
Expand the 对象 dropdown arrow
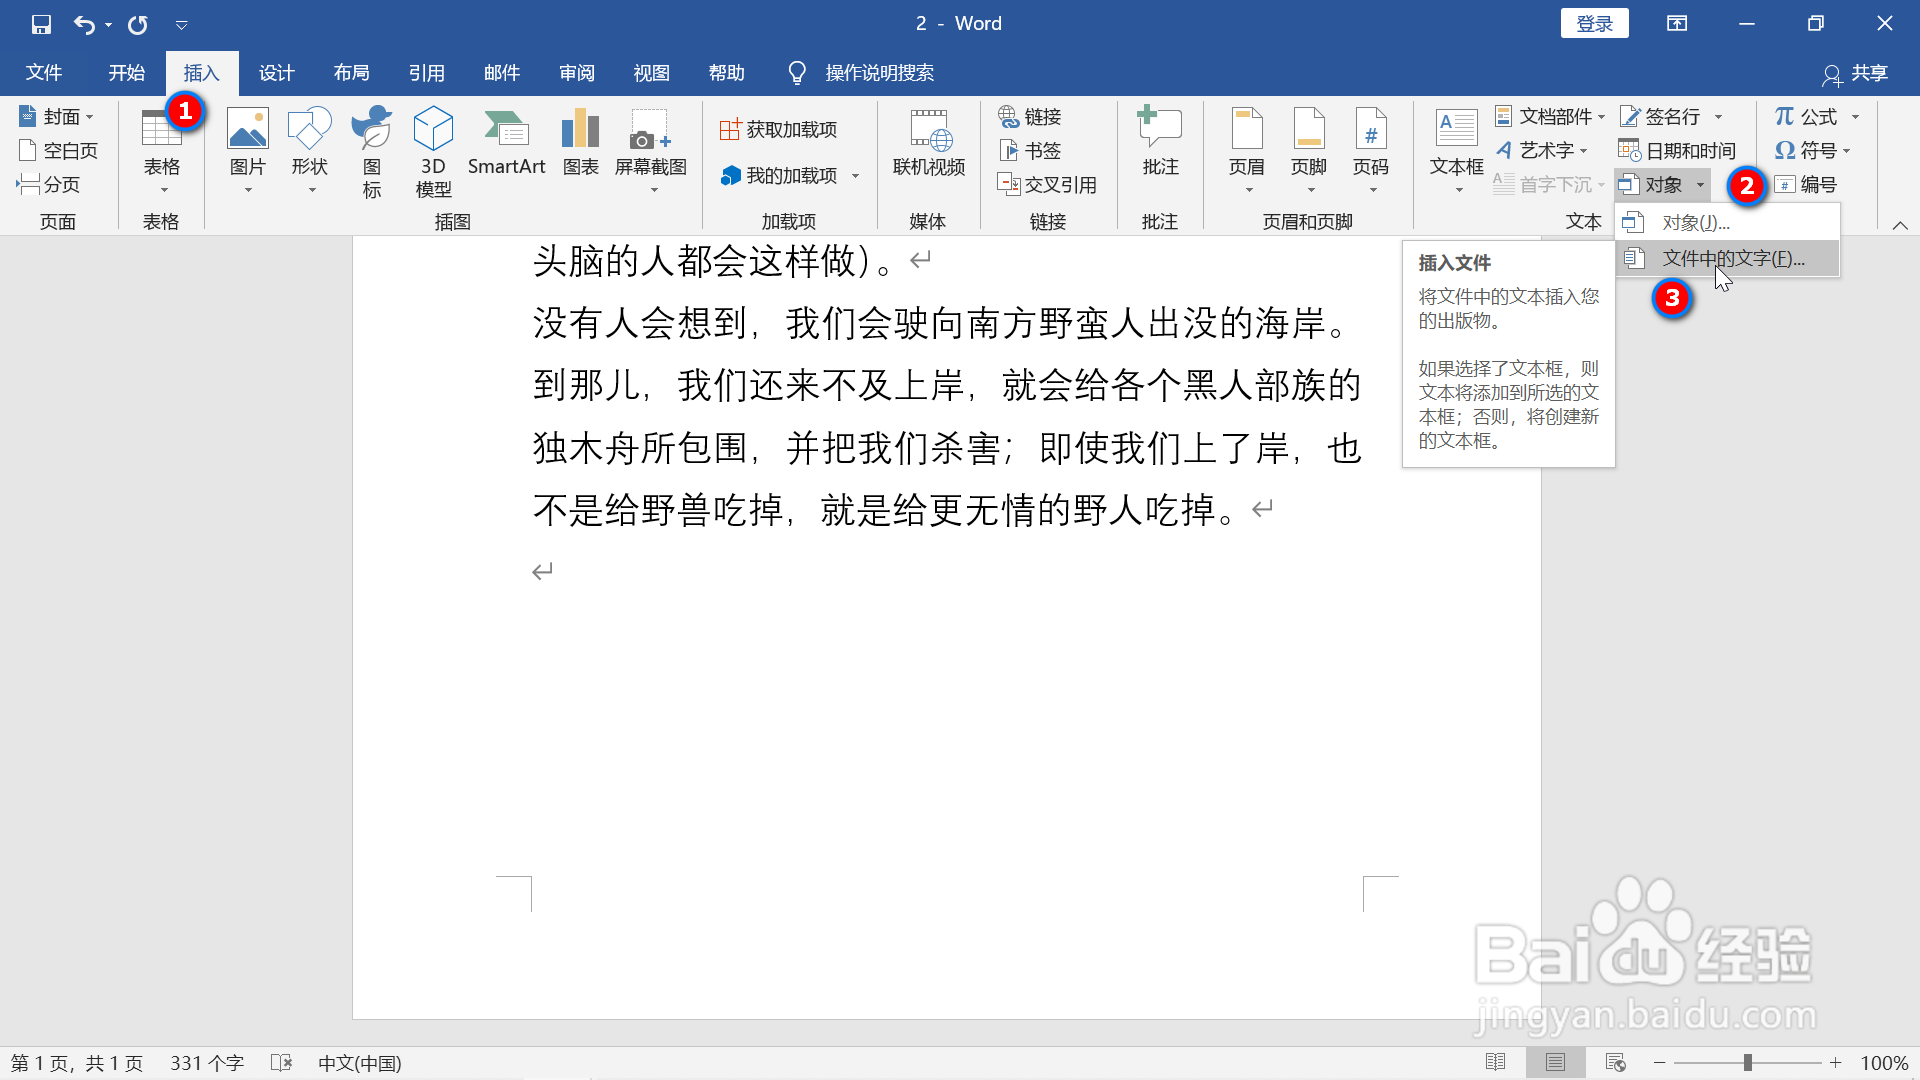[x=1700, y=185]
